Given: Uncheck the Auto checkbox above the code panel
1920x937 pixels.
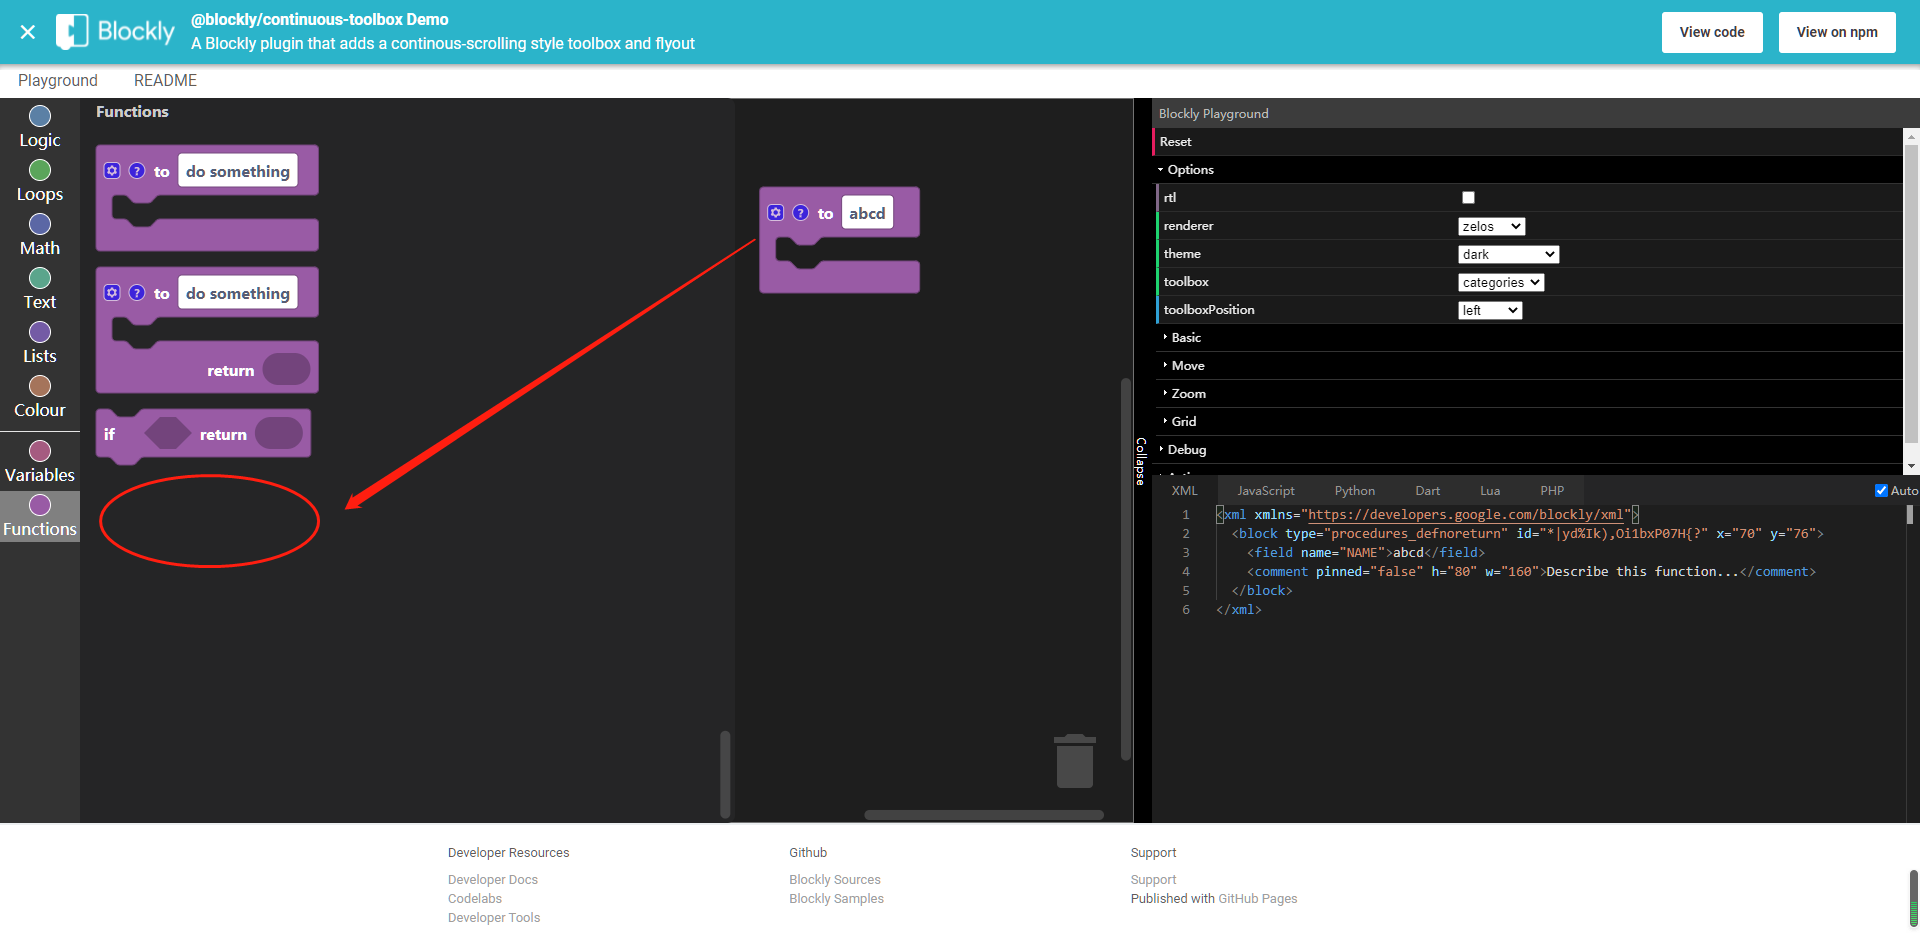Looking at the screenshot, I should pyautogui.click(x=1881, y=490).
